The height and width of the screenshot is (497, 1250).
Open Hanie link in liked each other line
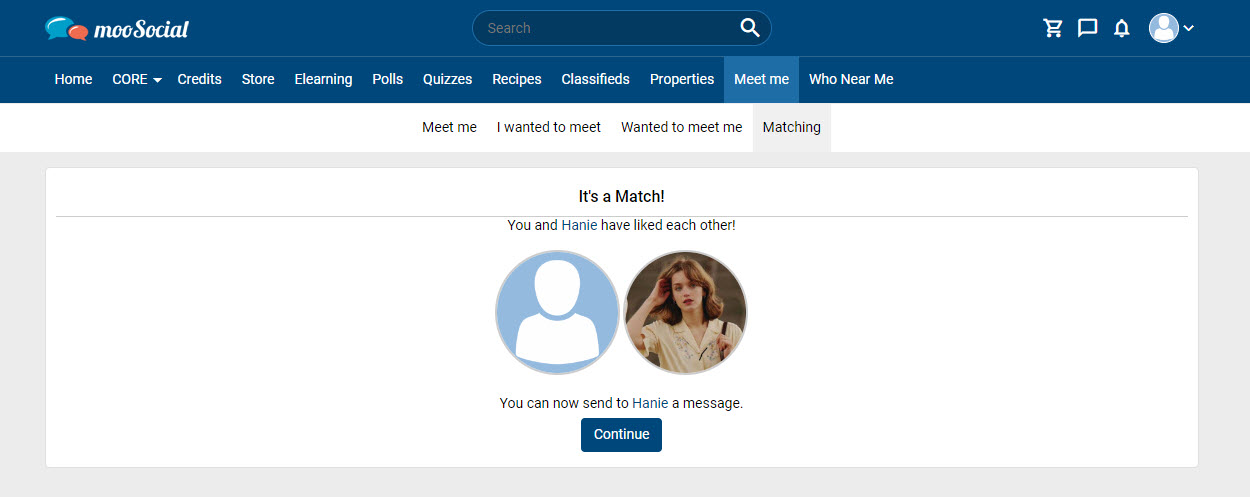579,225
